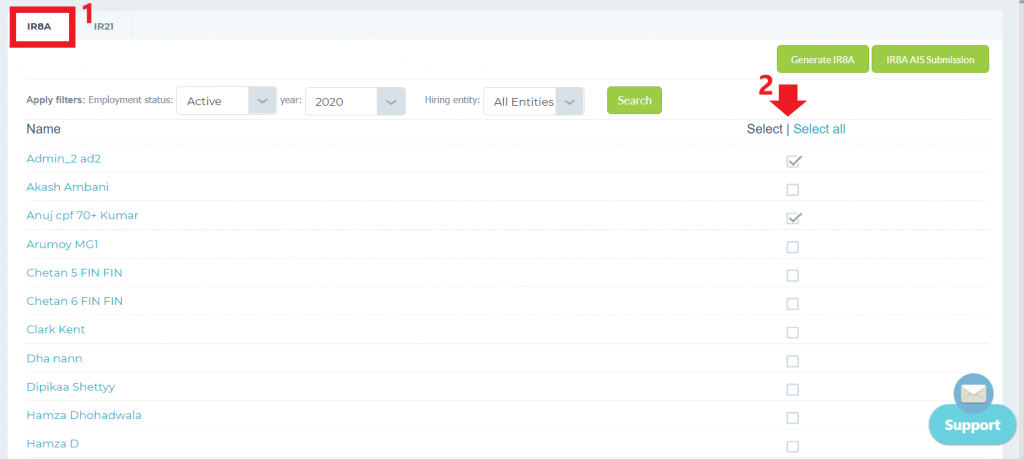This screenshot has width=1024, height=459.
Task: Check the box next to Arumoy MG1
Action: (x=793, y=247)
